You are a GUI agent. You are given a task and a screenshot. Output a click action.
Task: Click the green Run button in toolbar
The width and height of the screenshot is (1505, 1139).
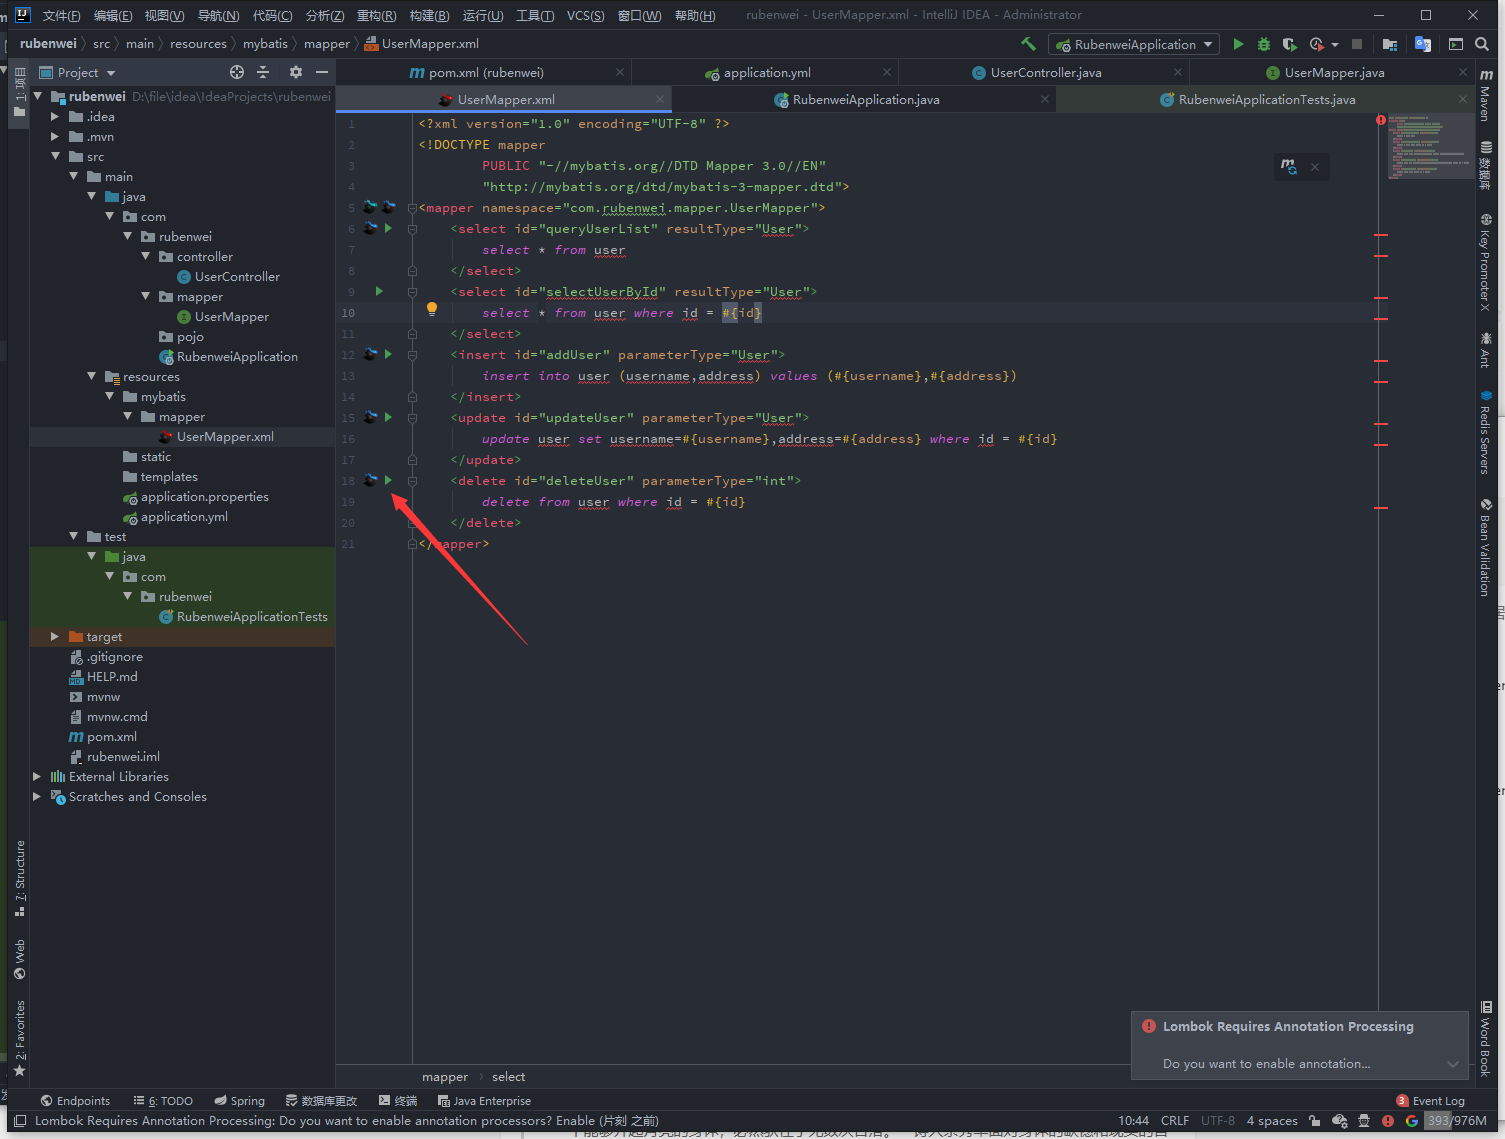[1238, 44]
